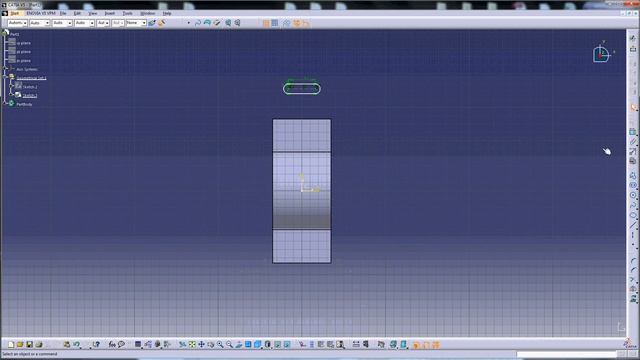Click the Open file icon

(x=20, y=345)
